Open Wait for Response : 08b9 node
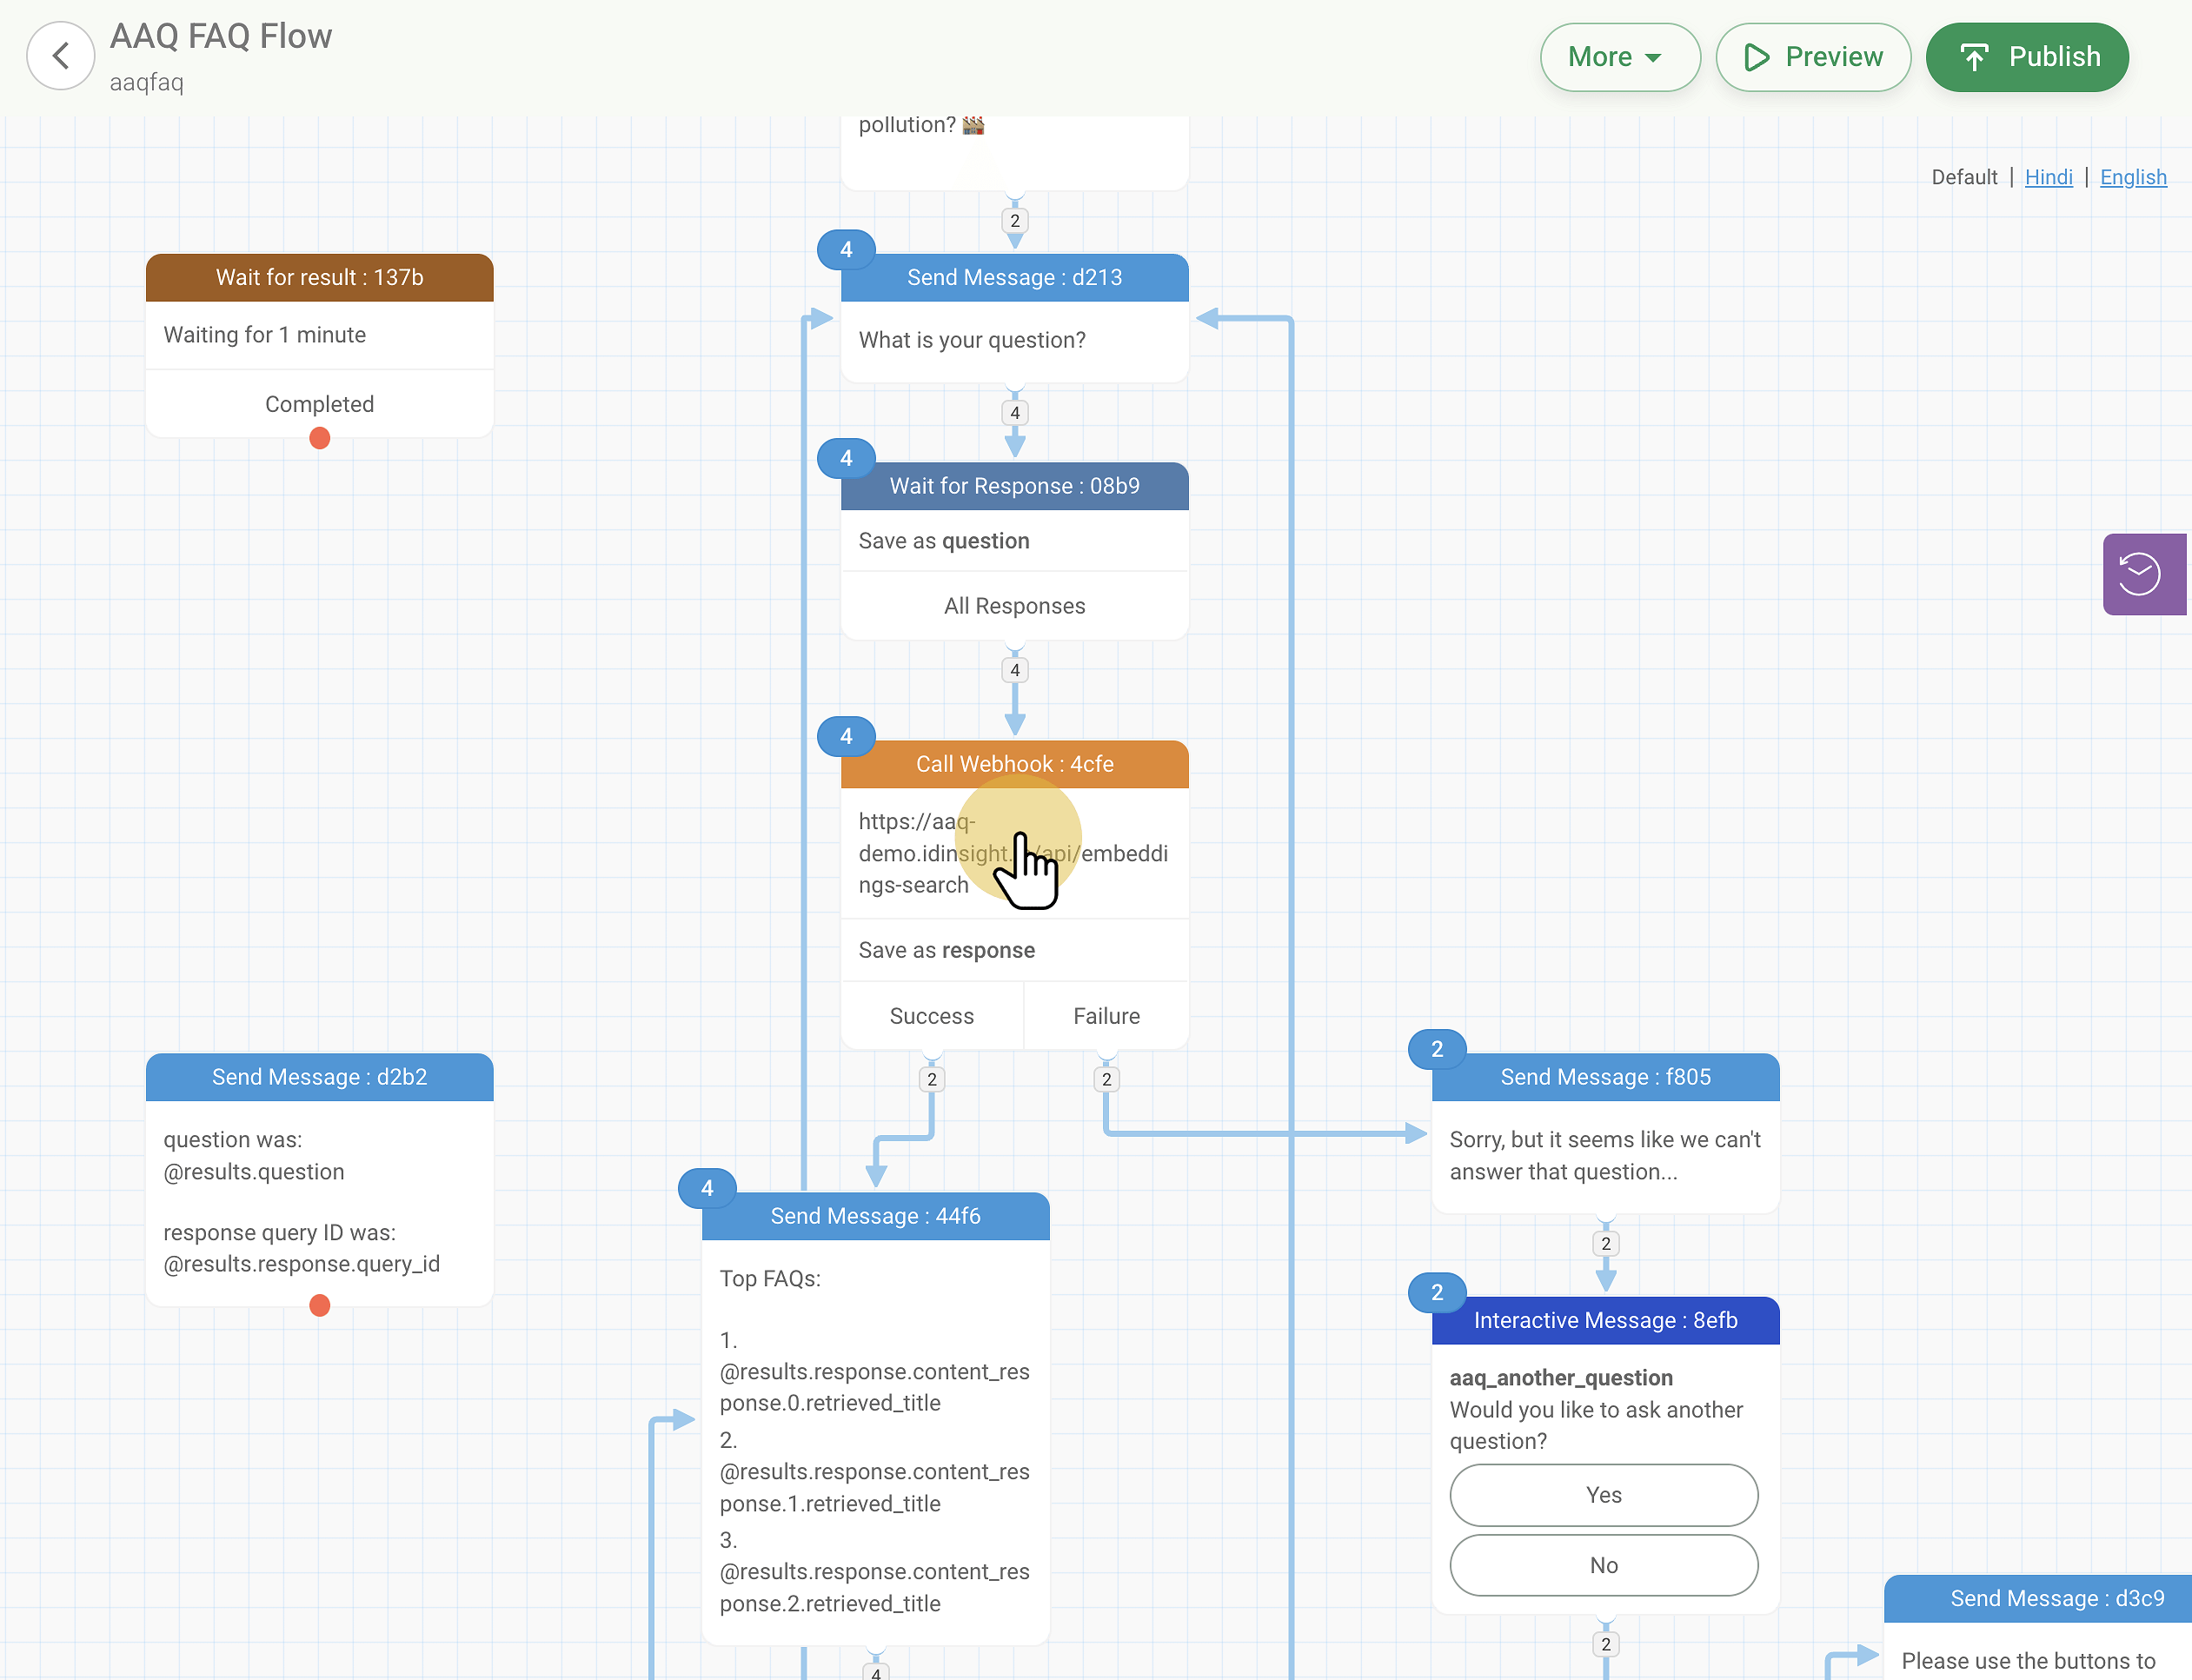Viewport: 2192px width, 1680px height. coord(1015,486)
